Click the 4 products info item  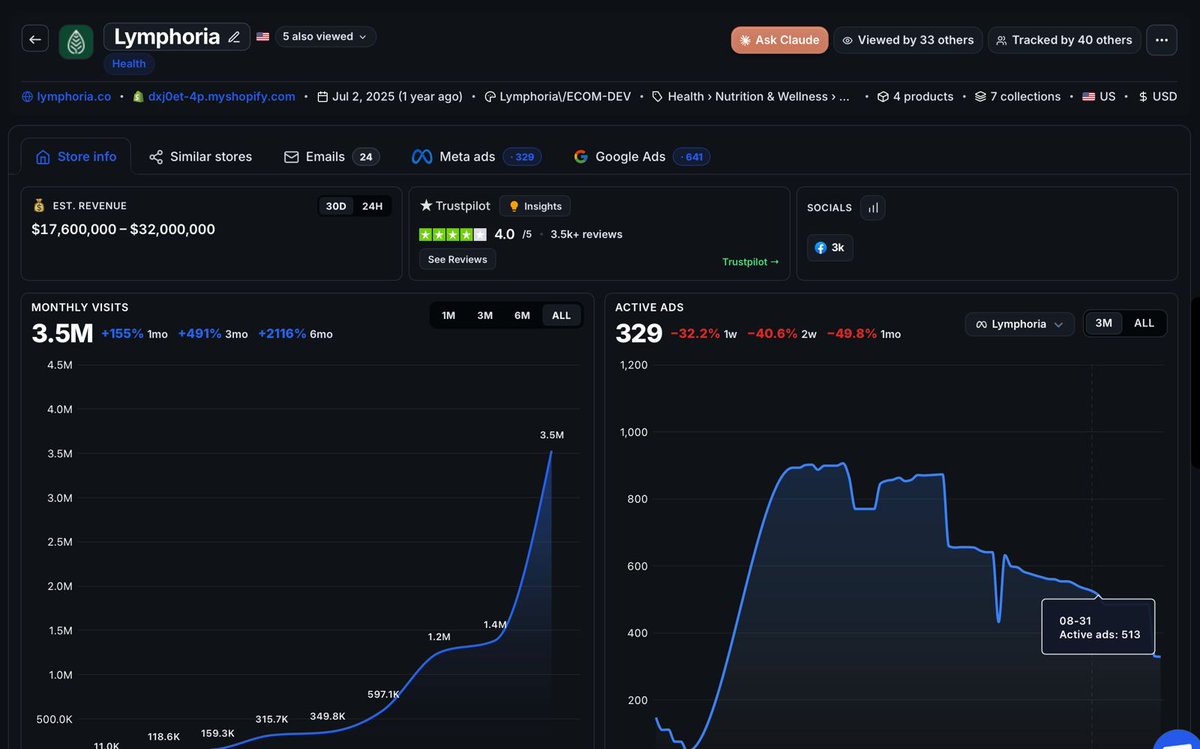(915, 97)
